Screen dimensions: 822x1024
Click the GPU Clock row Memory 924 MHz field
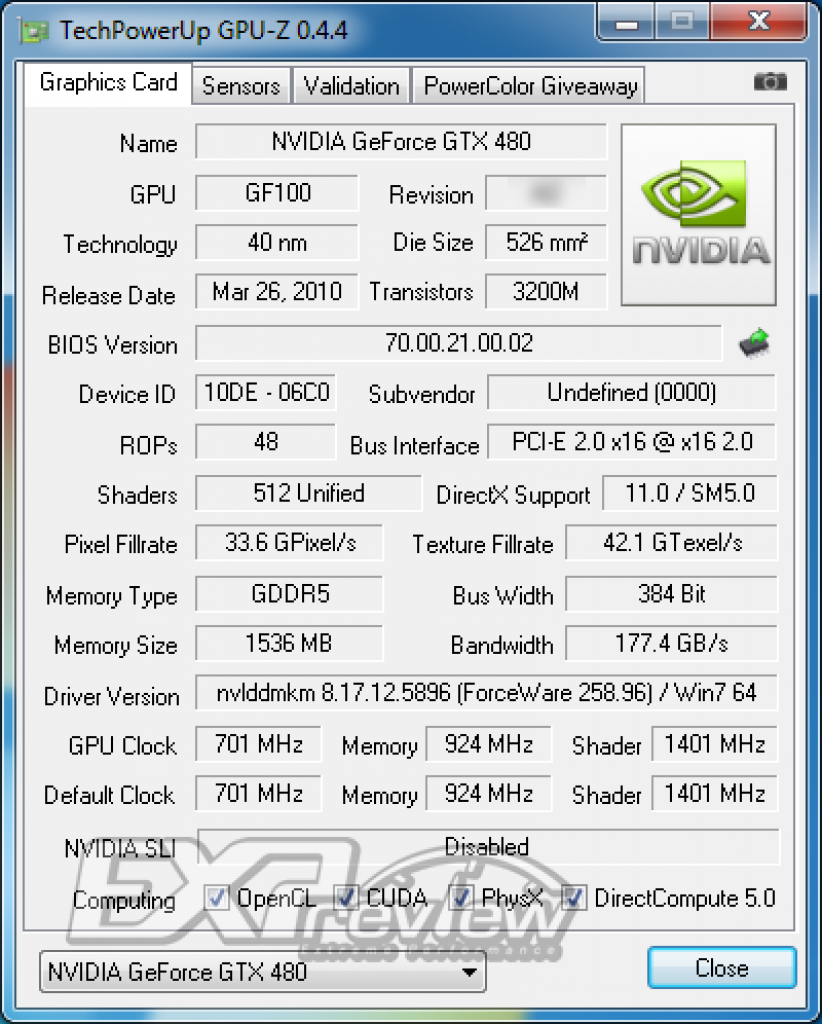[488, 744]
